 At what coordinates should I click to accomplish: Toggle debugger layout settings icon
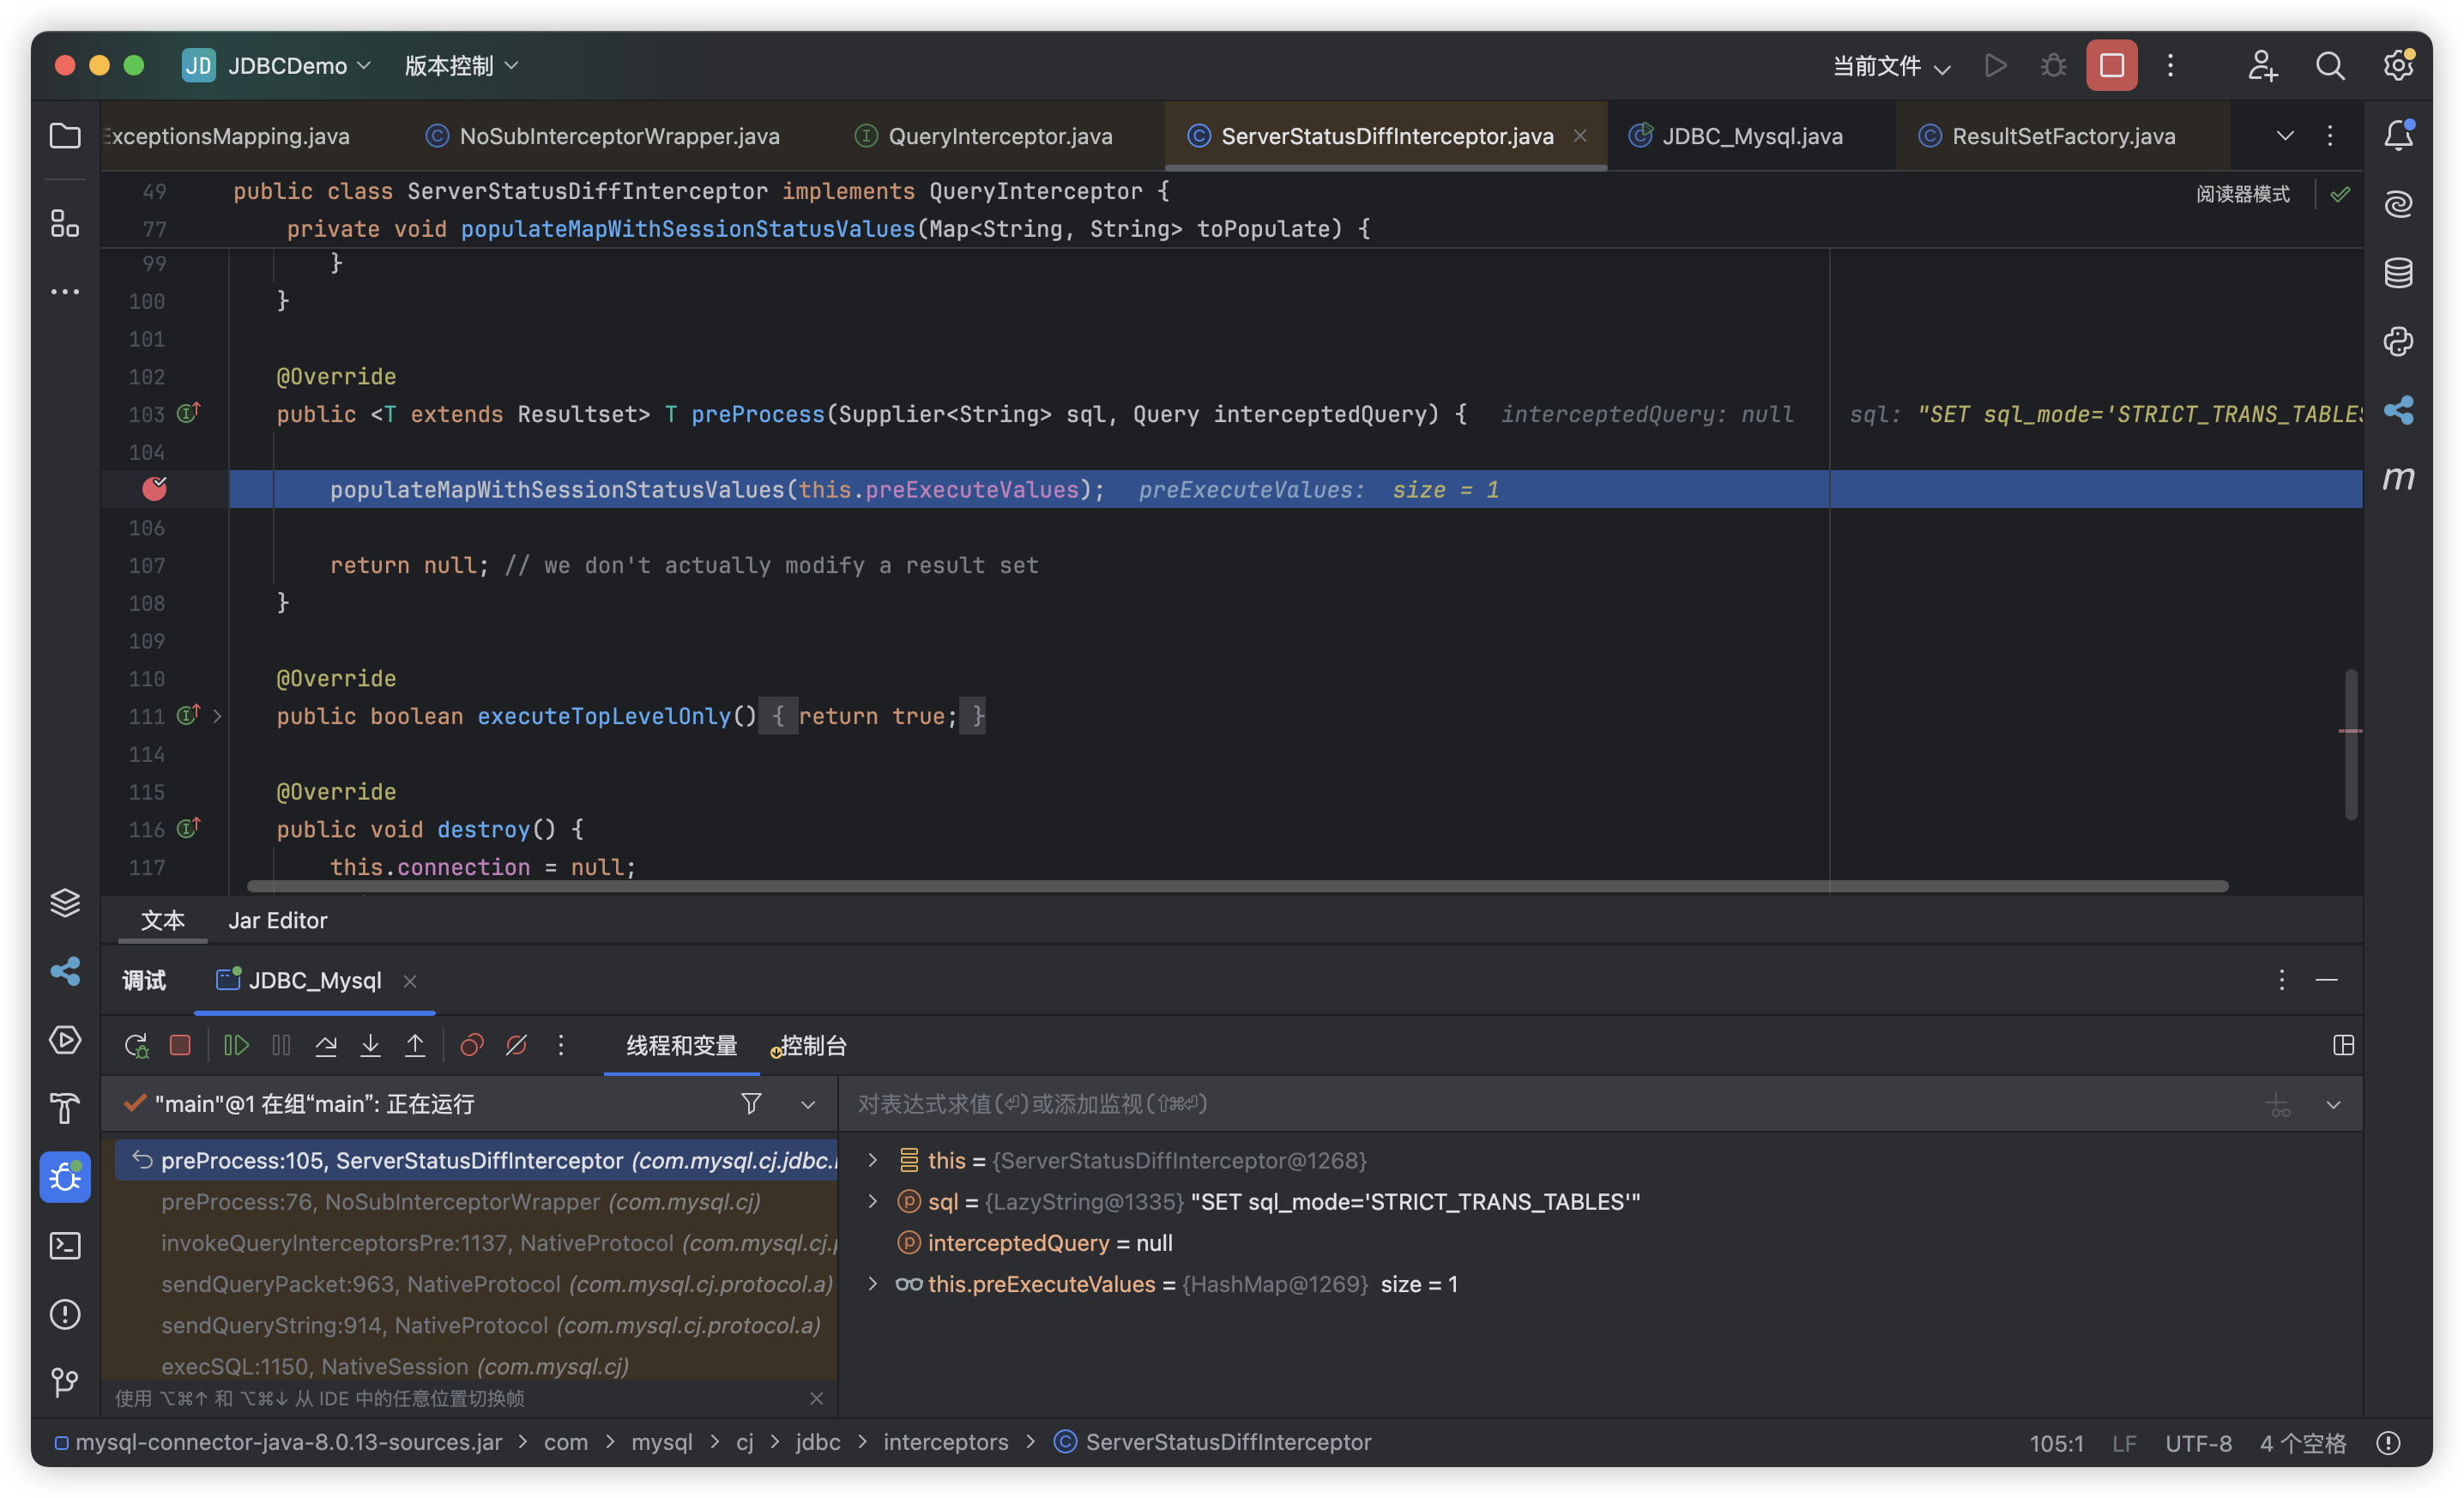point(2343,1045)
